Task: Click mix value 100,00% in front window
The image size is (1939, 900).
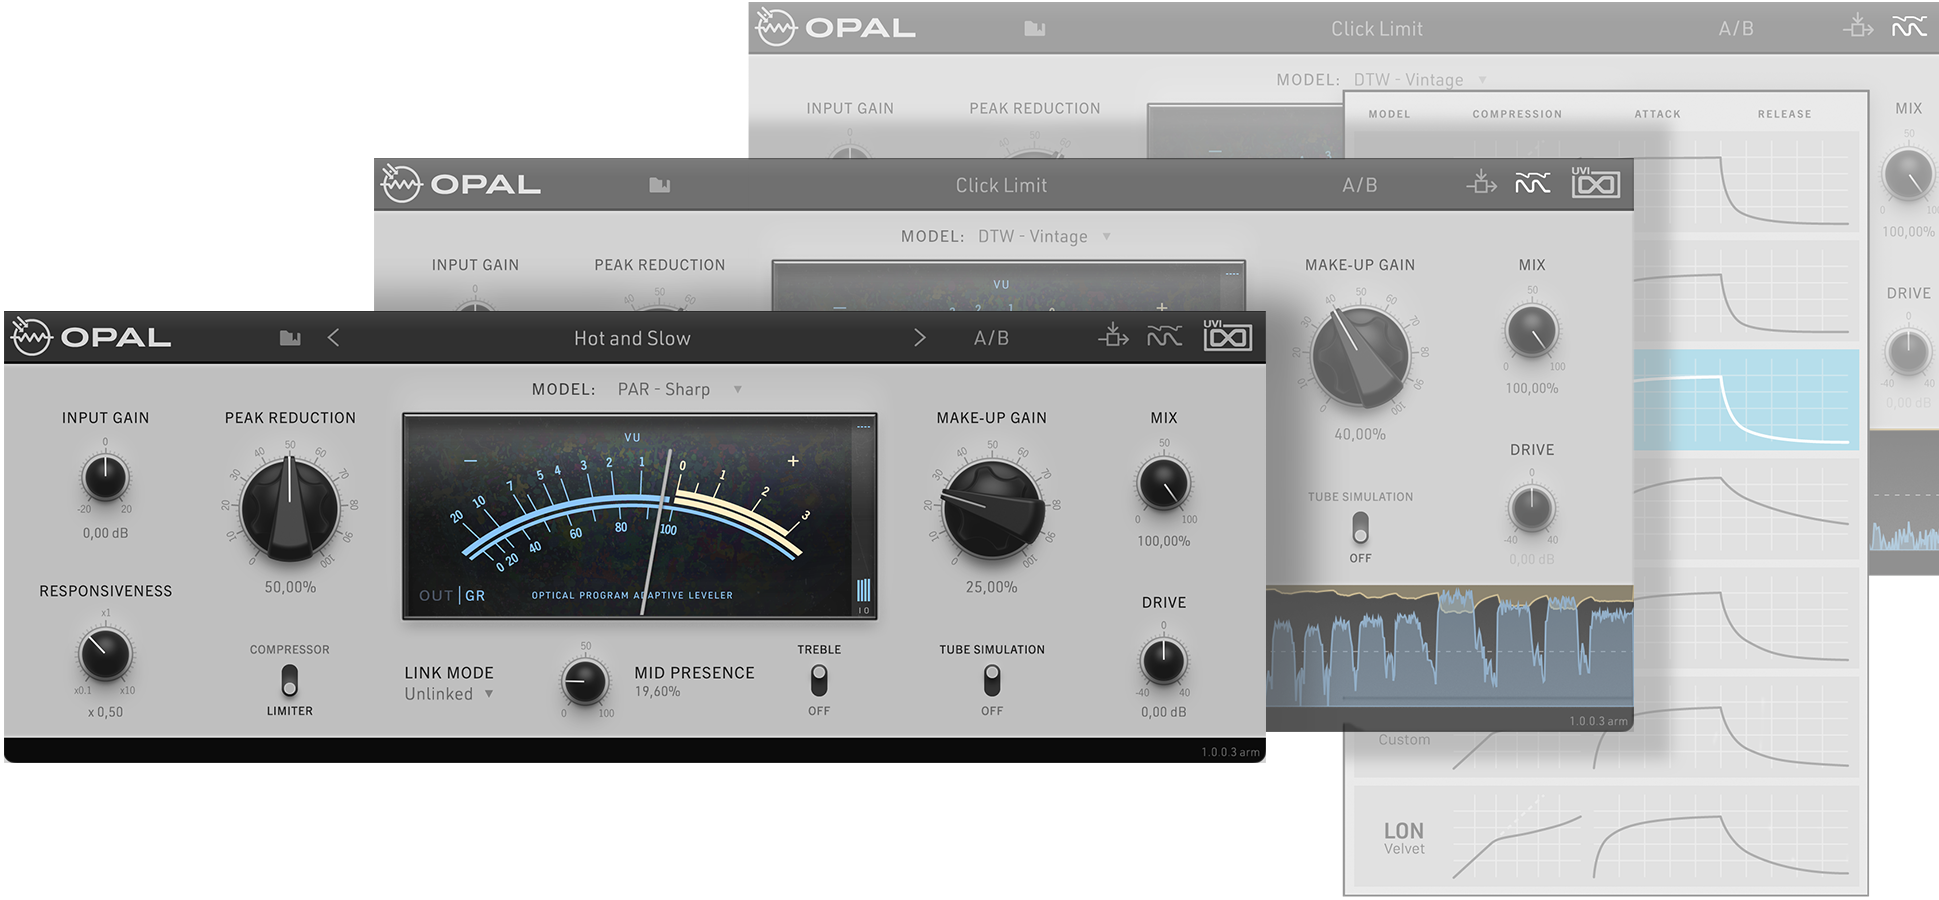Action: 1164,541
